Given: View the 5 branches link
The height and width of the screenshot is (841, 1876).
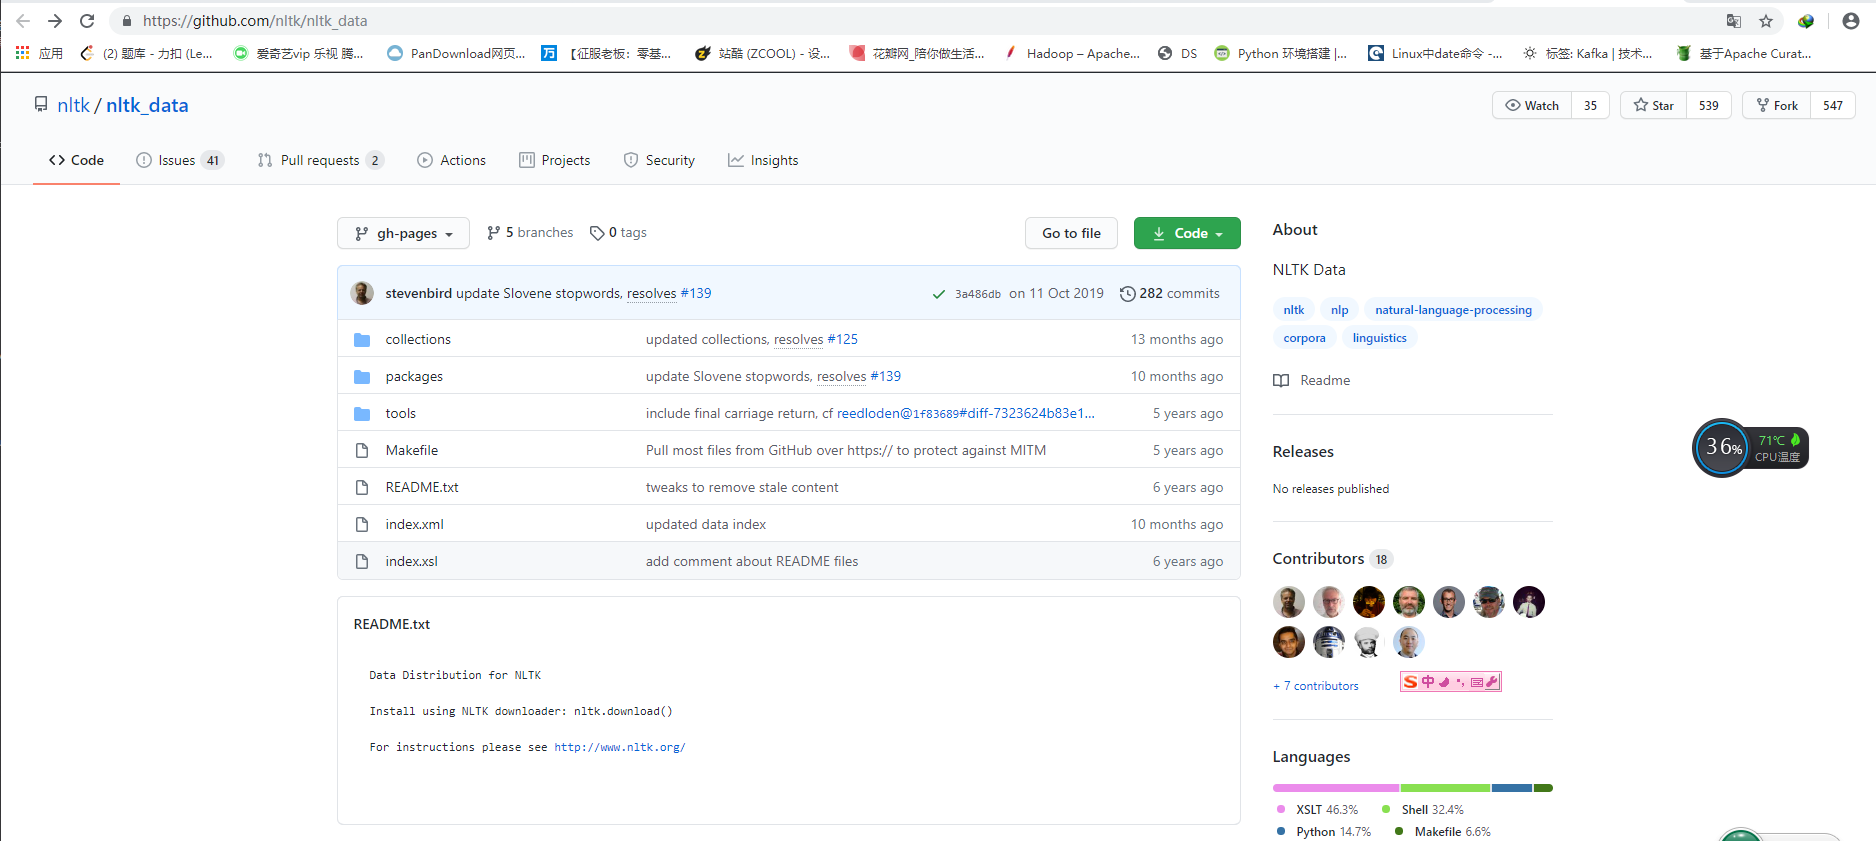Looking at the screenshot, I should 530,233.
